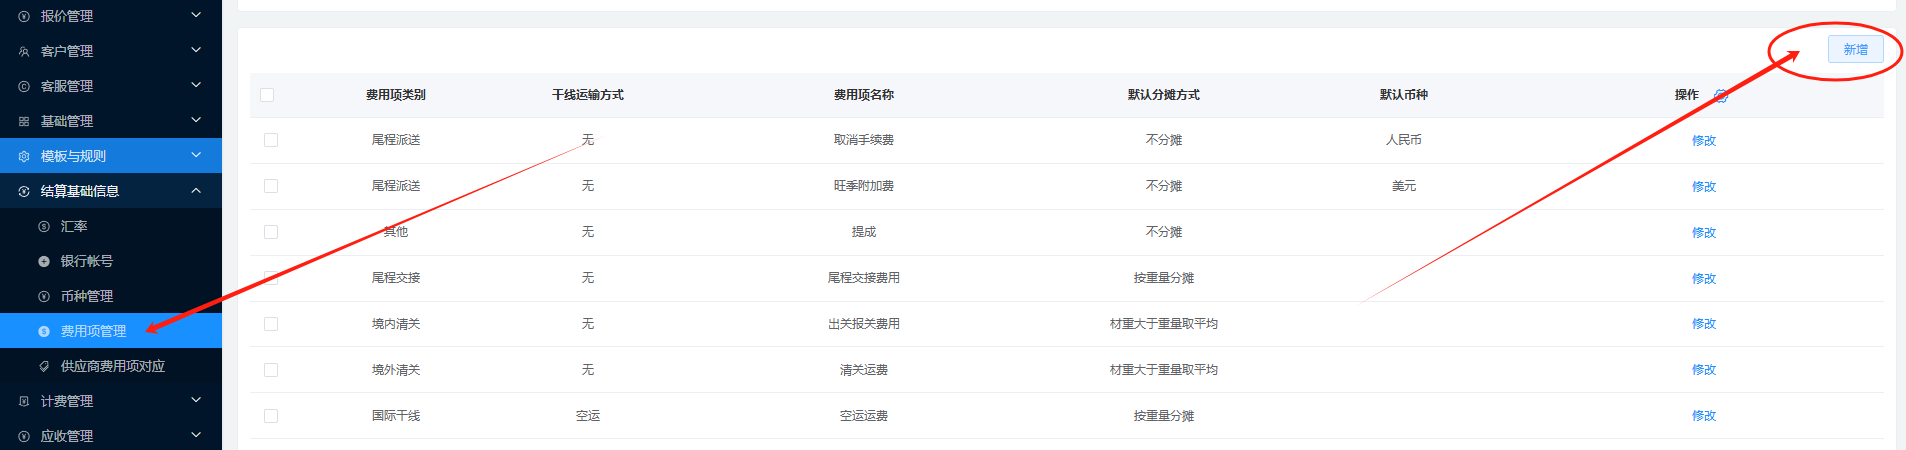1906x450 pixels.
Task: Click the 模板与规则 gear icon in sidebar
Action: coord(24,157)
